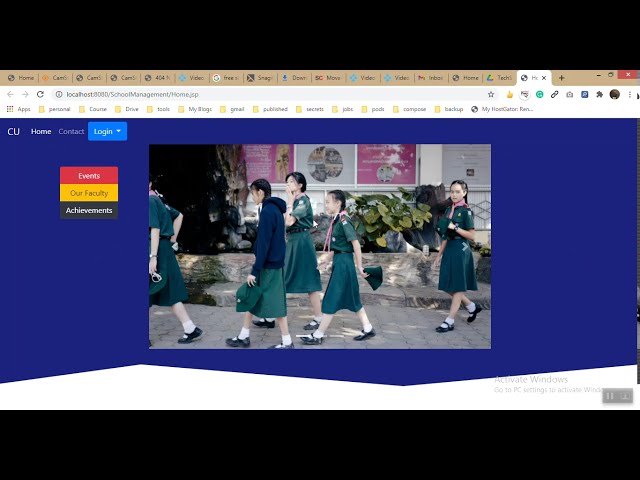Click the page vertical scrollbar
Screen dimensions: 640x480
tap(638, 251)
